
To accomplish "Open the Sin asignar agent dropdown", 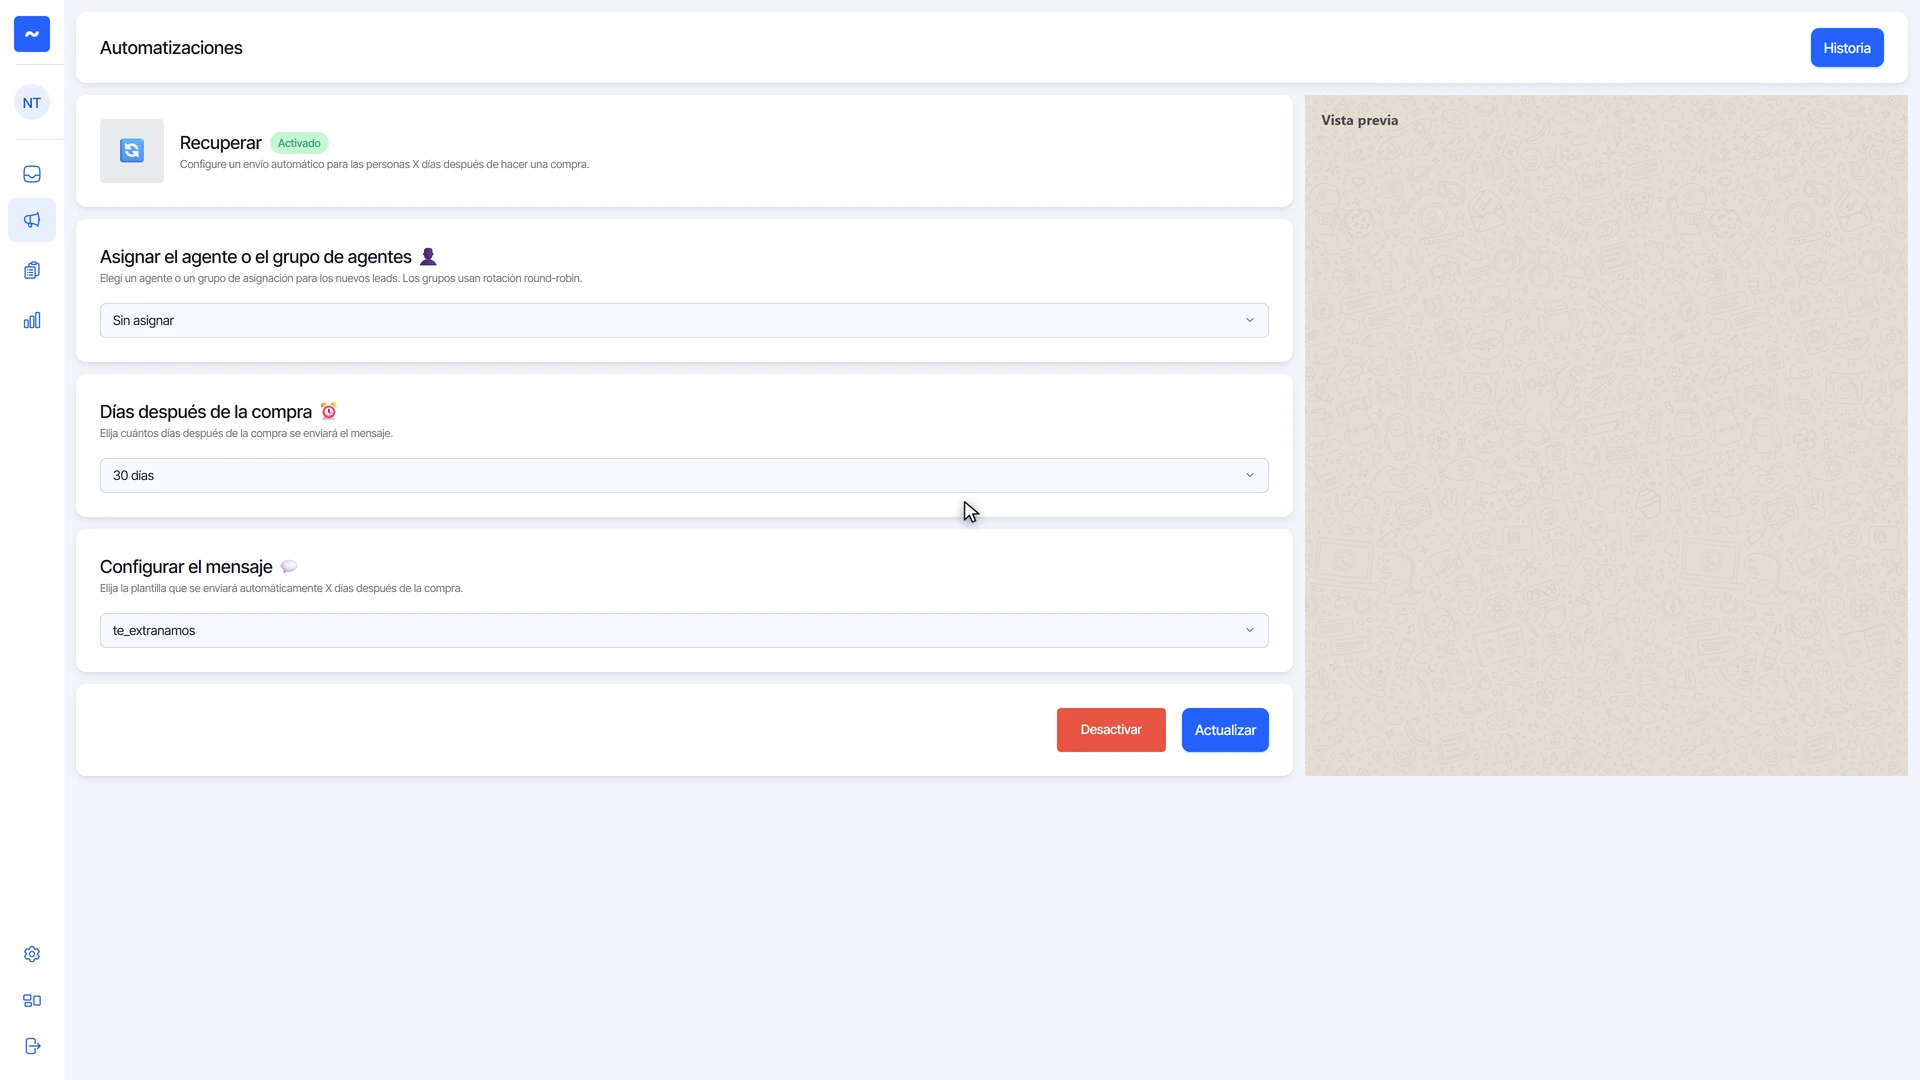I will point(684,320).
